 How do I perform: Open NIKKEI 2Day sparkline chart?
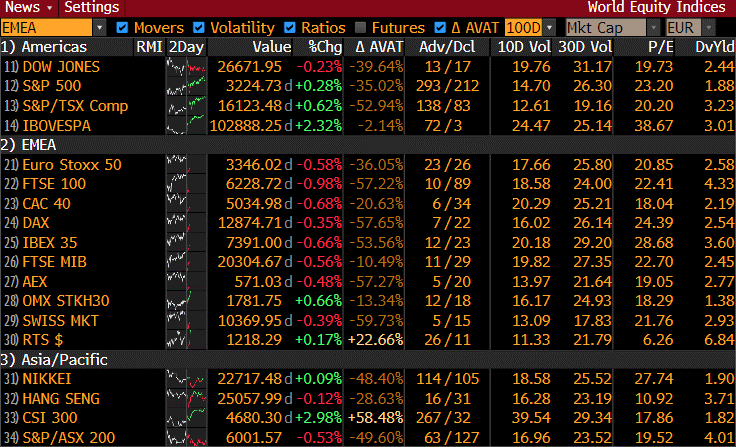tap(187, 378)
